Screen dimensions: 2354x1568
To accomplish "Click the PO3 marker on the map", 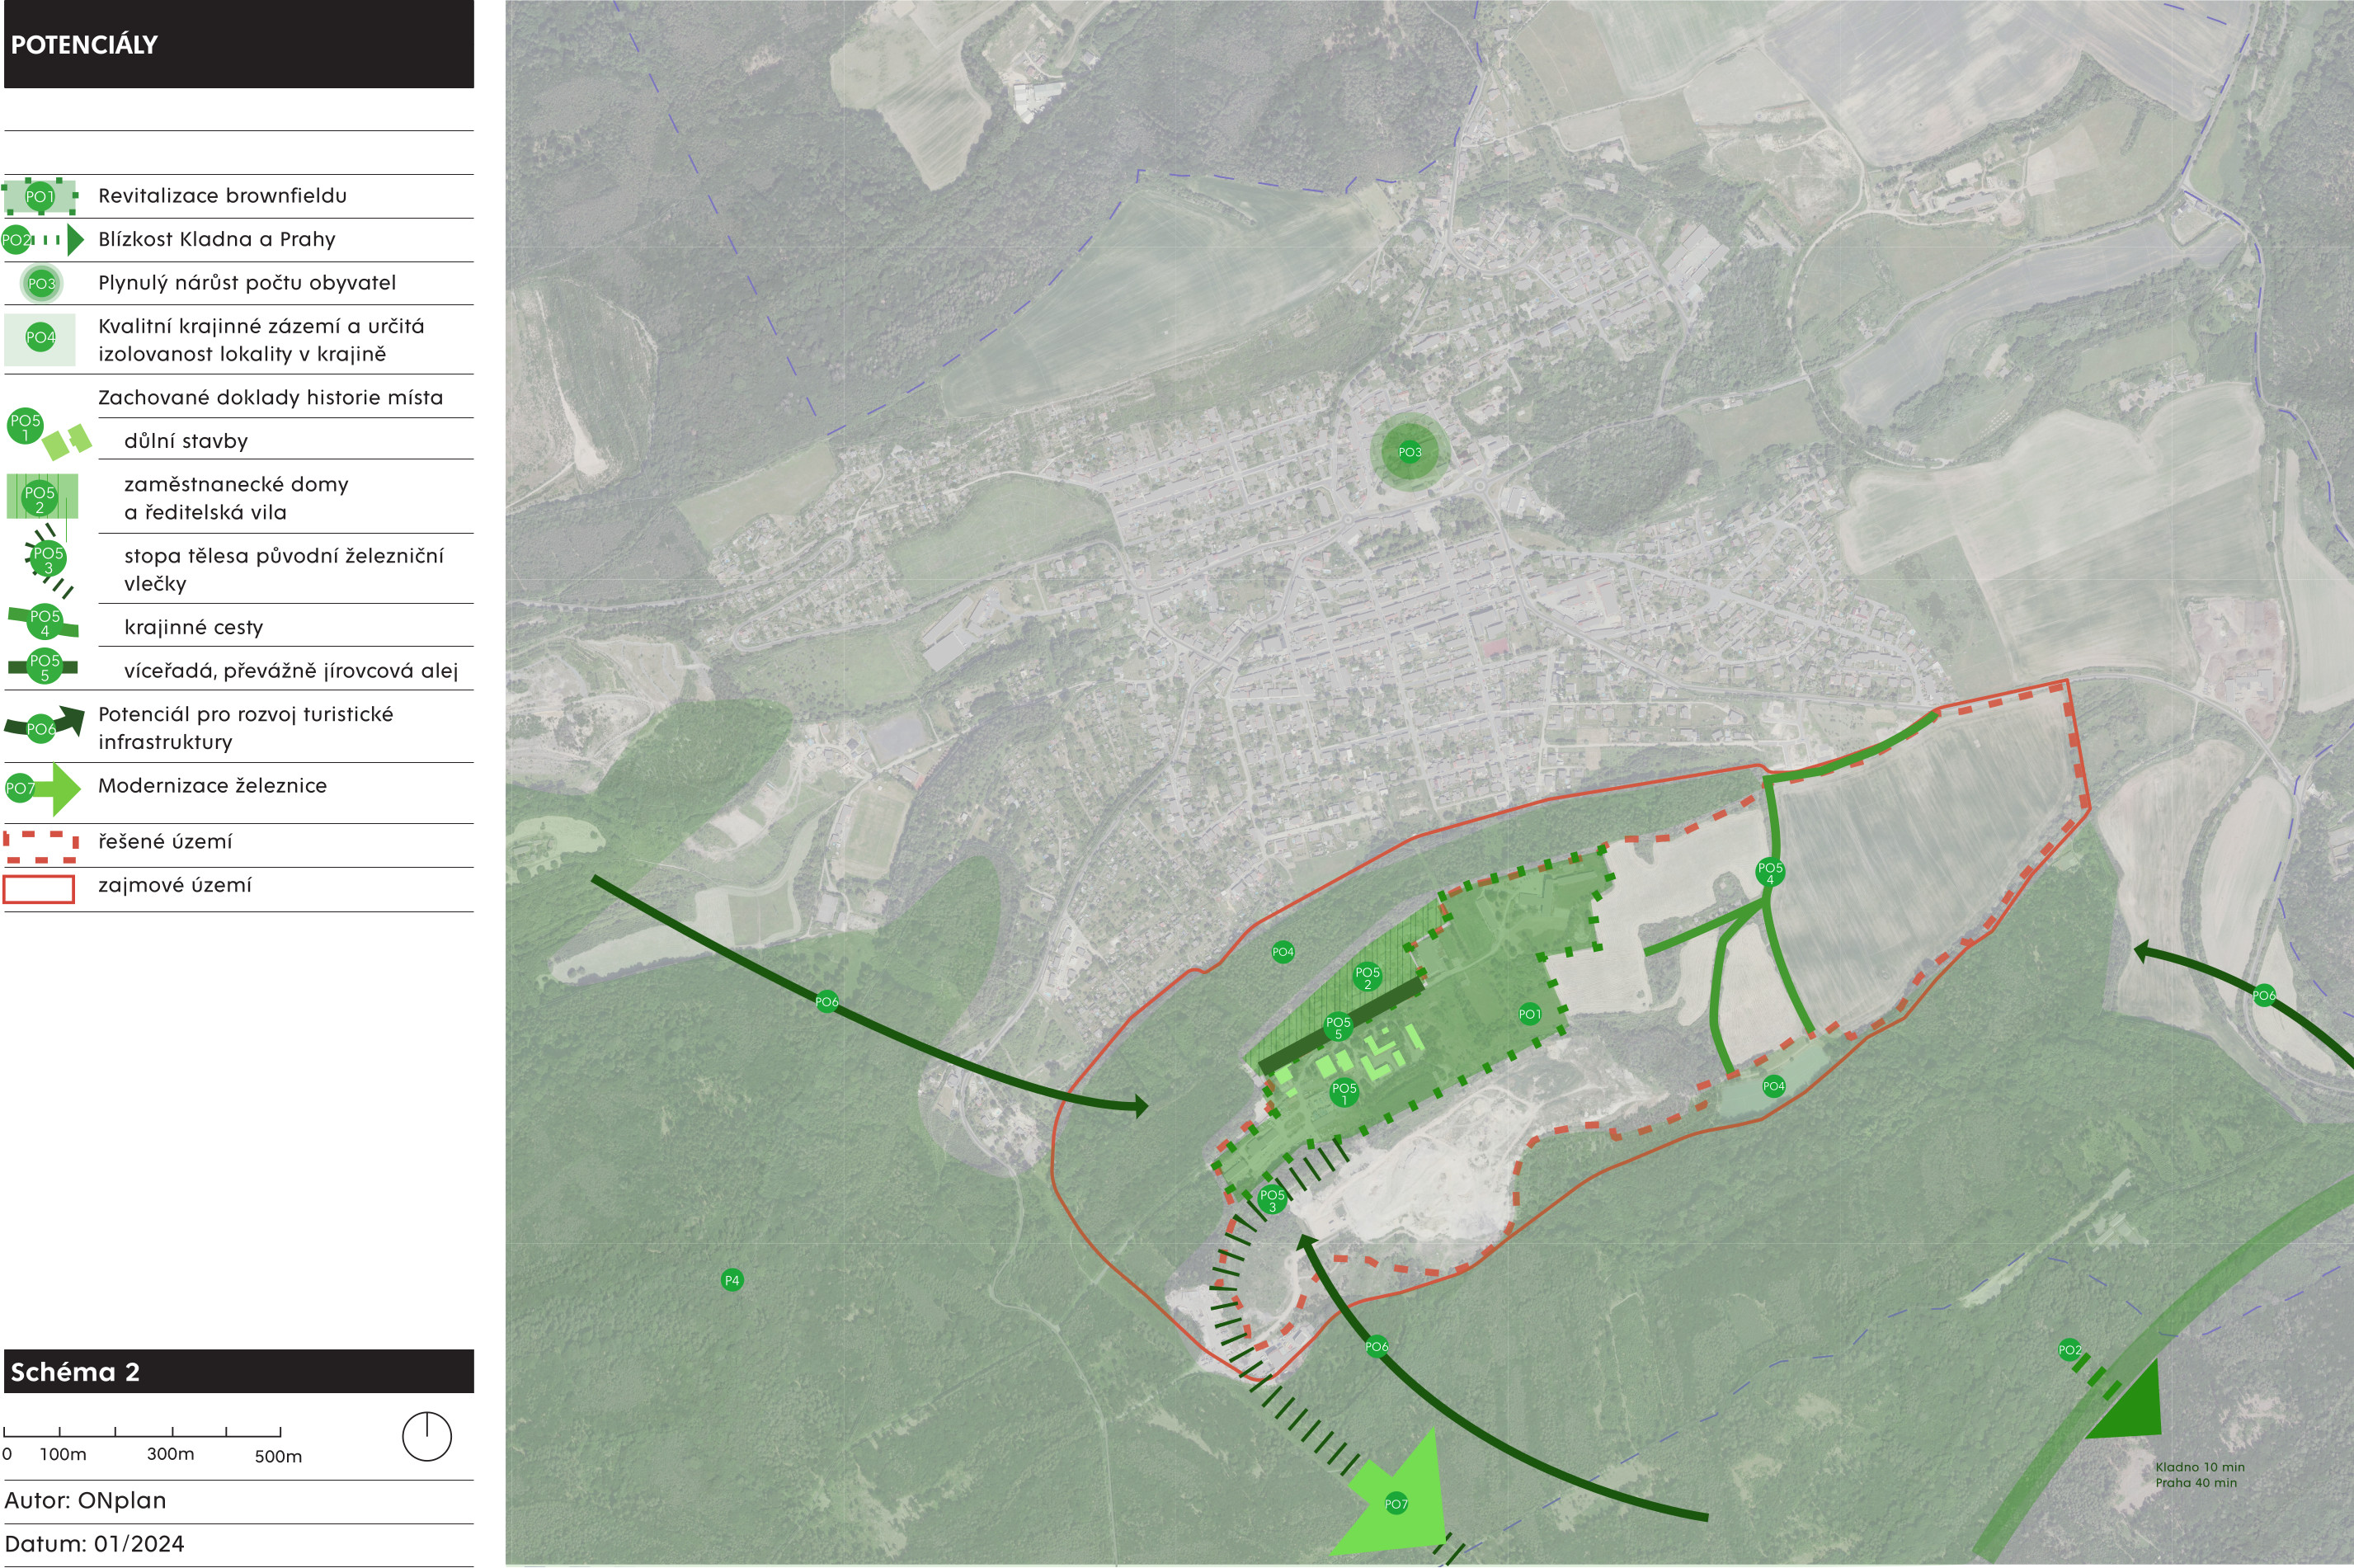I will (1409, 452).
